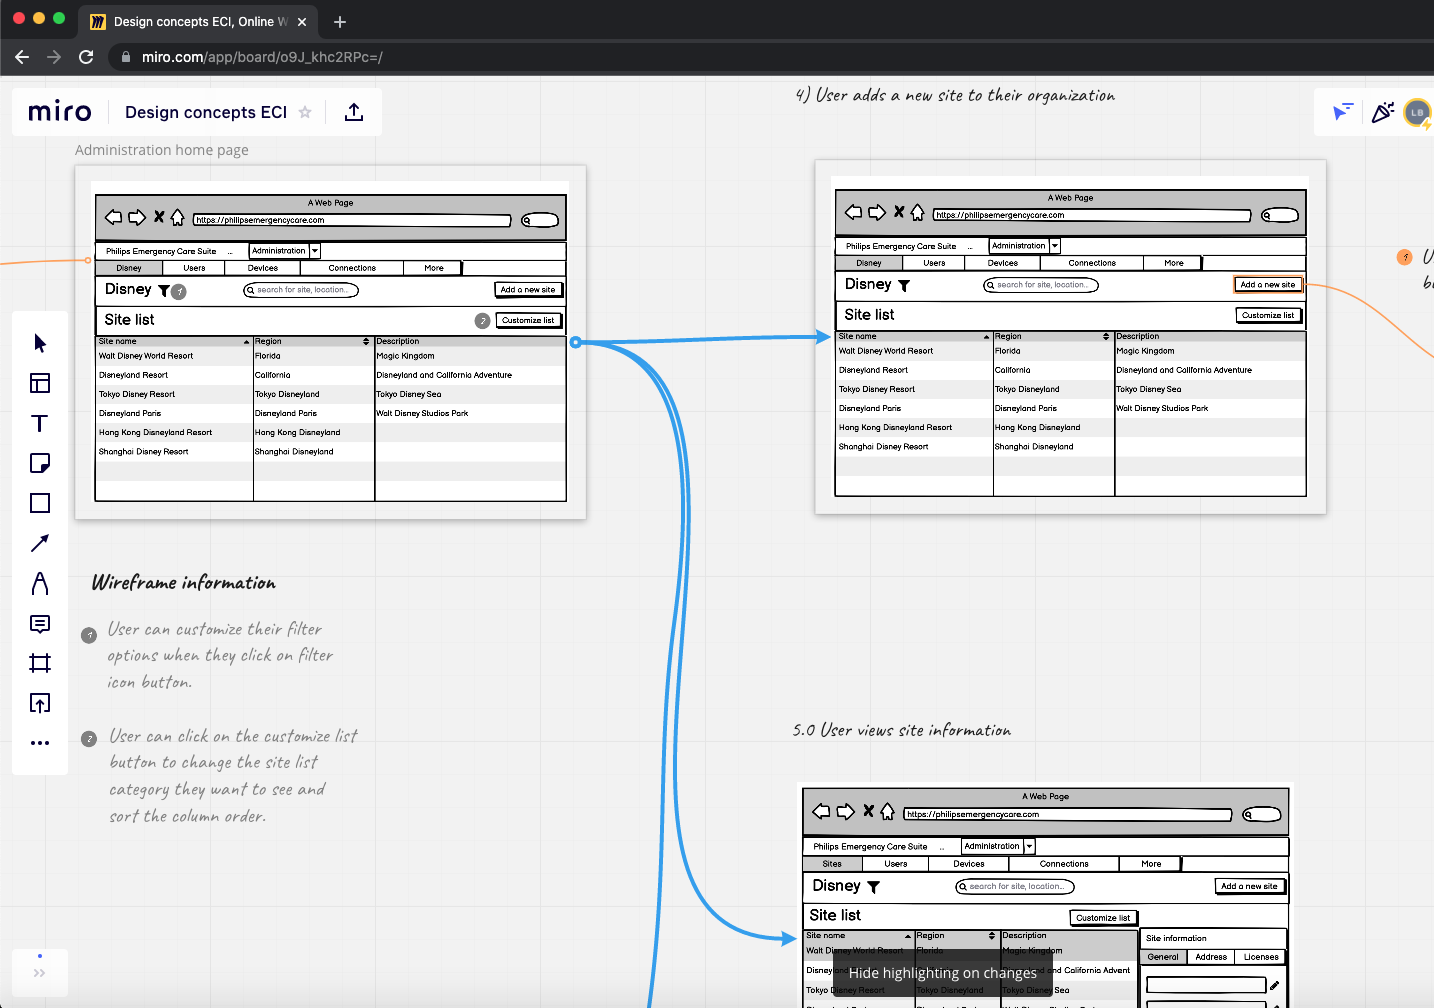Expand the bottom-left panel chevrons
Image resolution: width=1434 pixels, height=1008 pixels.
pos(40,972)
